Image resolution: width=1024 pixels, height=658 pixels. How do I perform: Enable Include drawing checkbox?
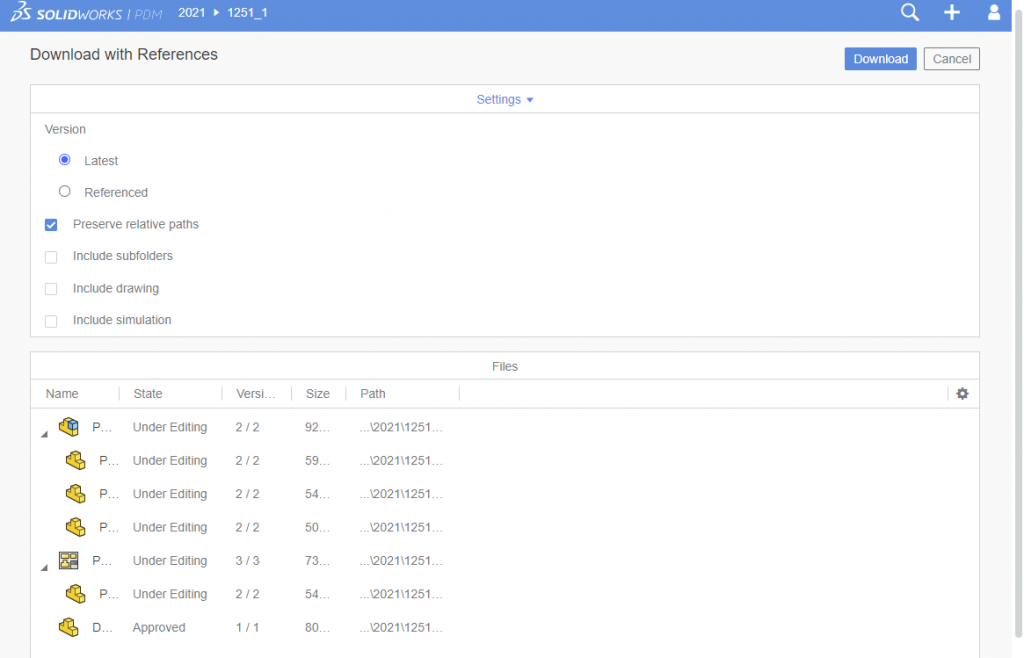point(51,289)
